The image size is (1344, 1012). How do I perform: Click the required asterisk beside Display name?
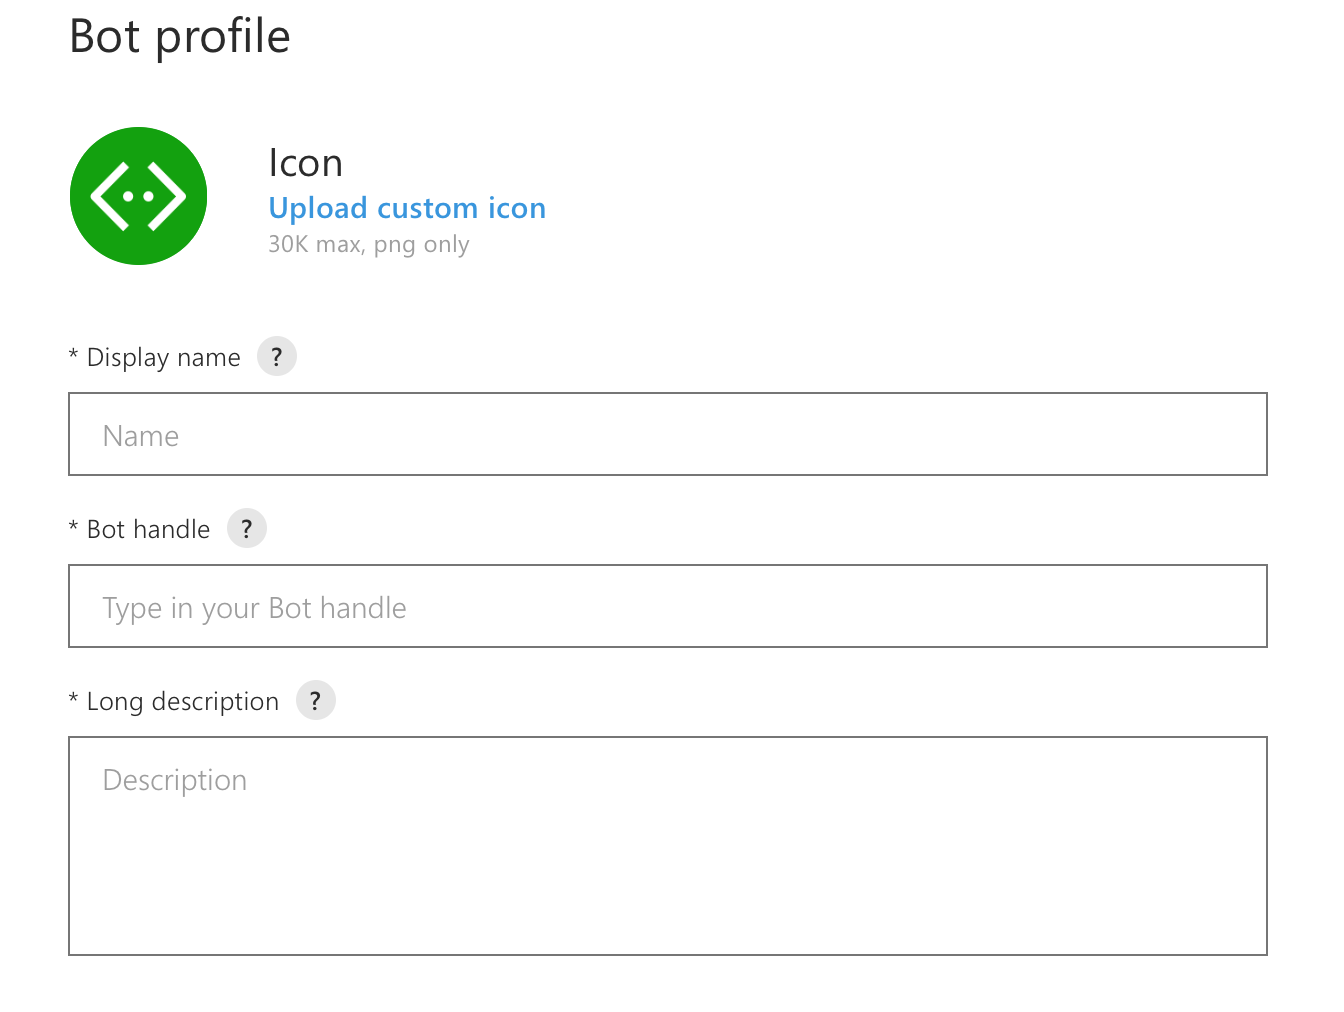click(x=73, y=354)
